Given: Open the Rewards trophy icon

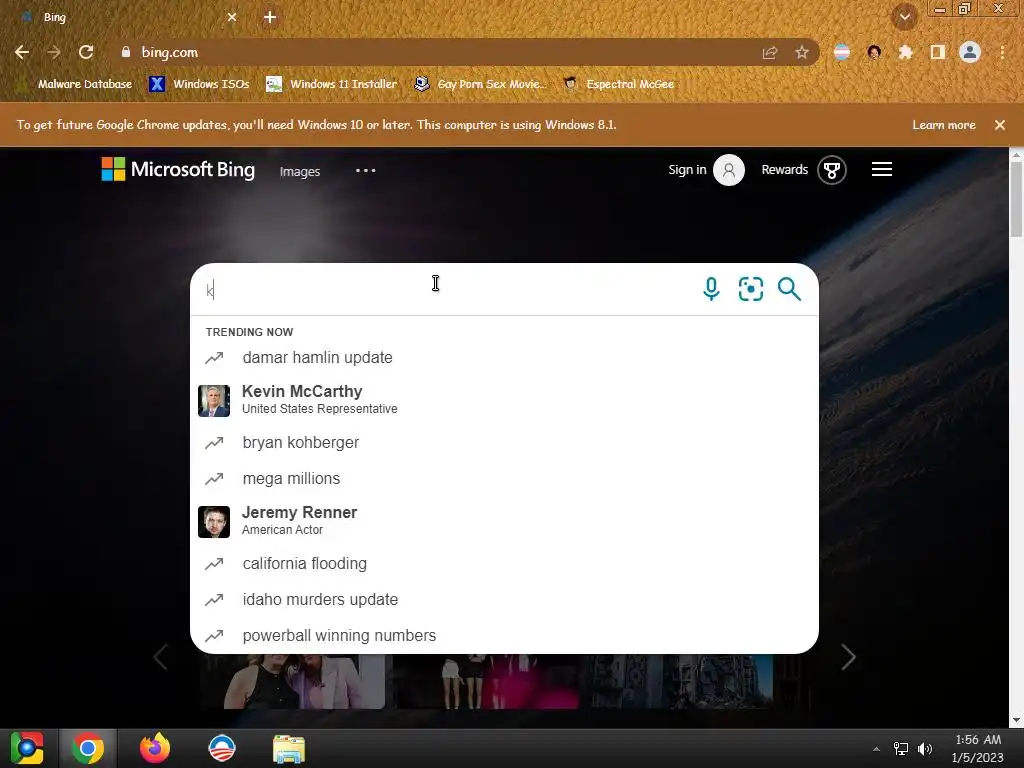Looking at the screenshot, I should pos(831,170).
